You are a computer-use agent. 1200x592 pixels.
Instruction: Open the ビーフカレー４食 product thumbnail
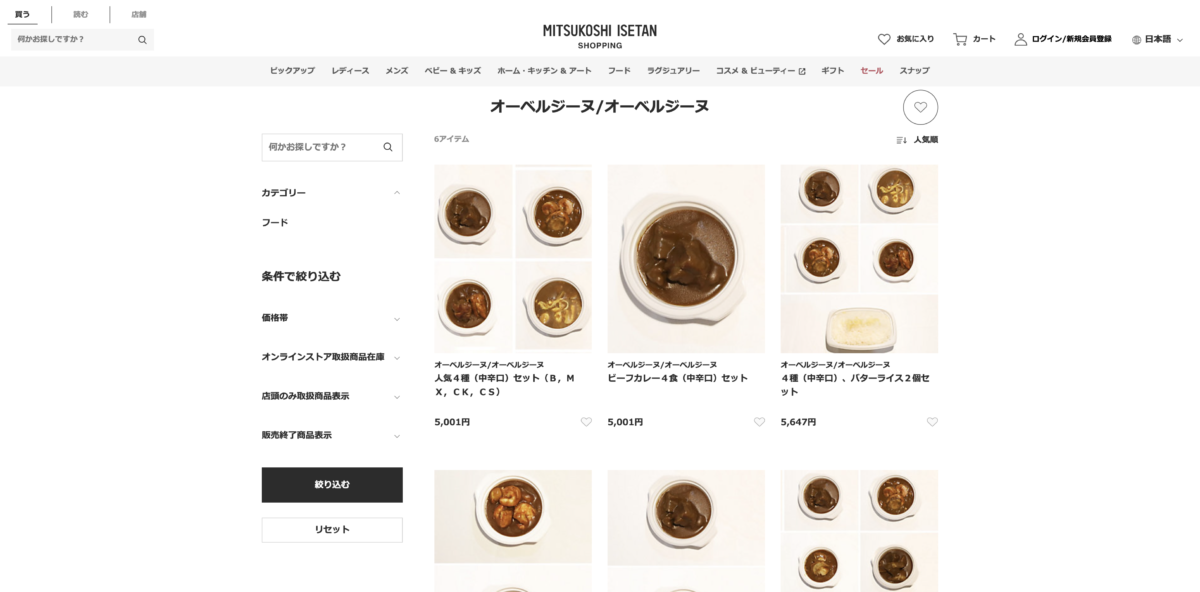tap(686, 259)
